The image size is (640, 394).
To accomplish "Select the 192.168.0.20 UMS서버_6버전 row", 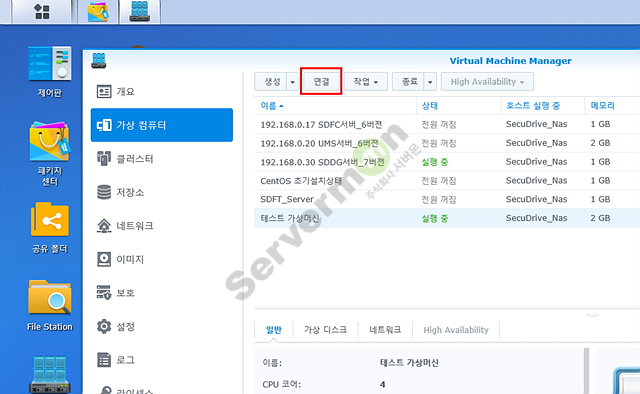I will pos(447,143).
